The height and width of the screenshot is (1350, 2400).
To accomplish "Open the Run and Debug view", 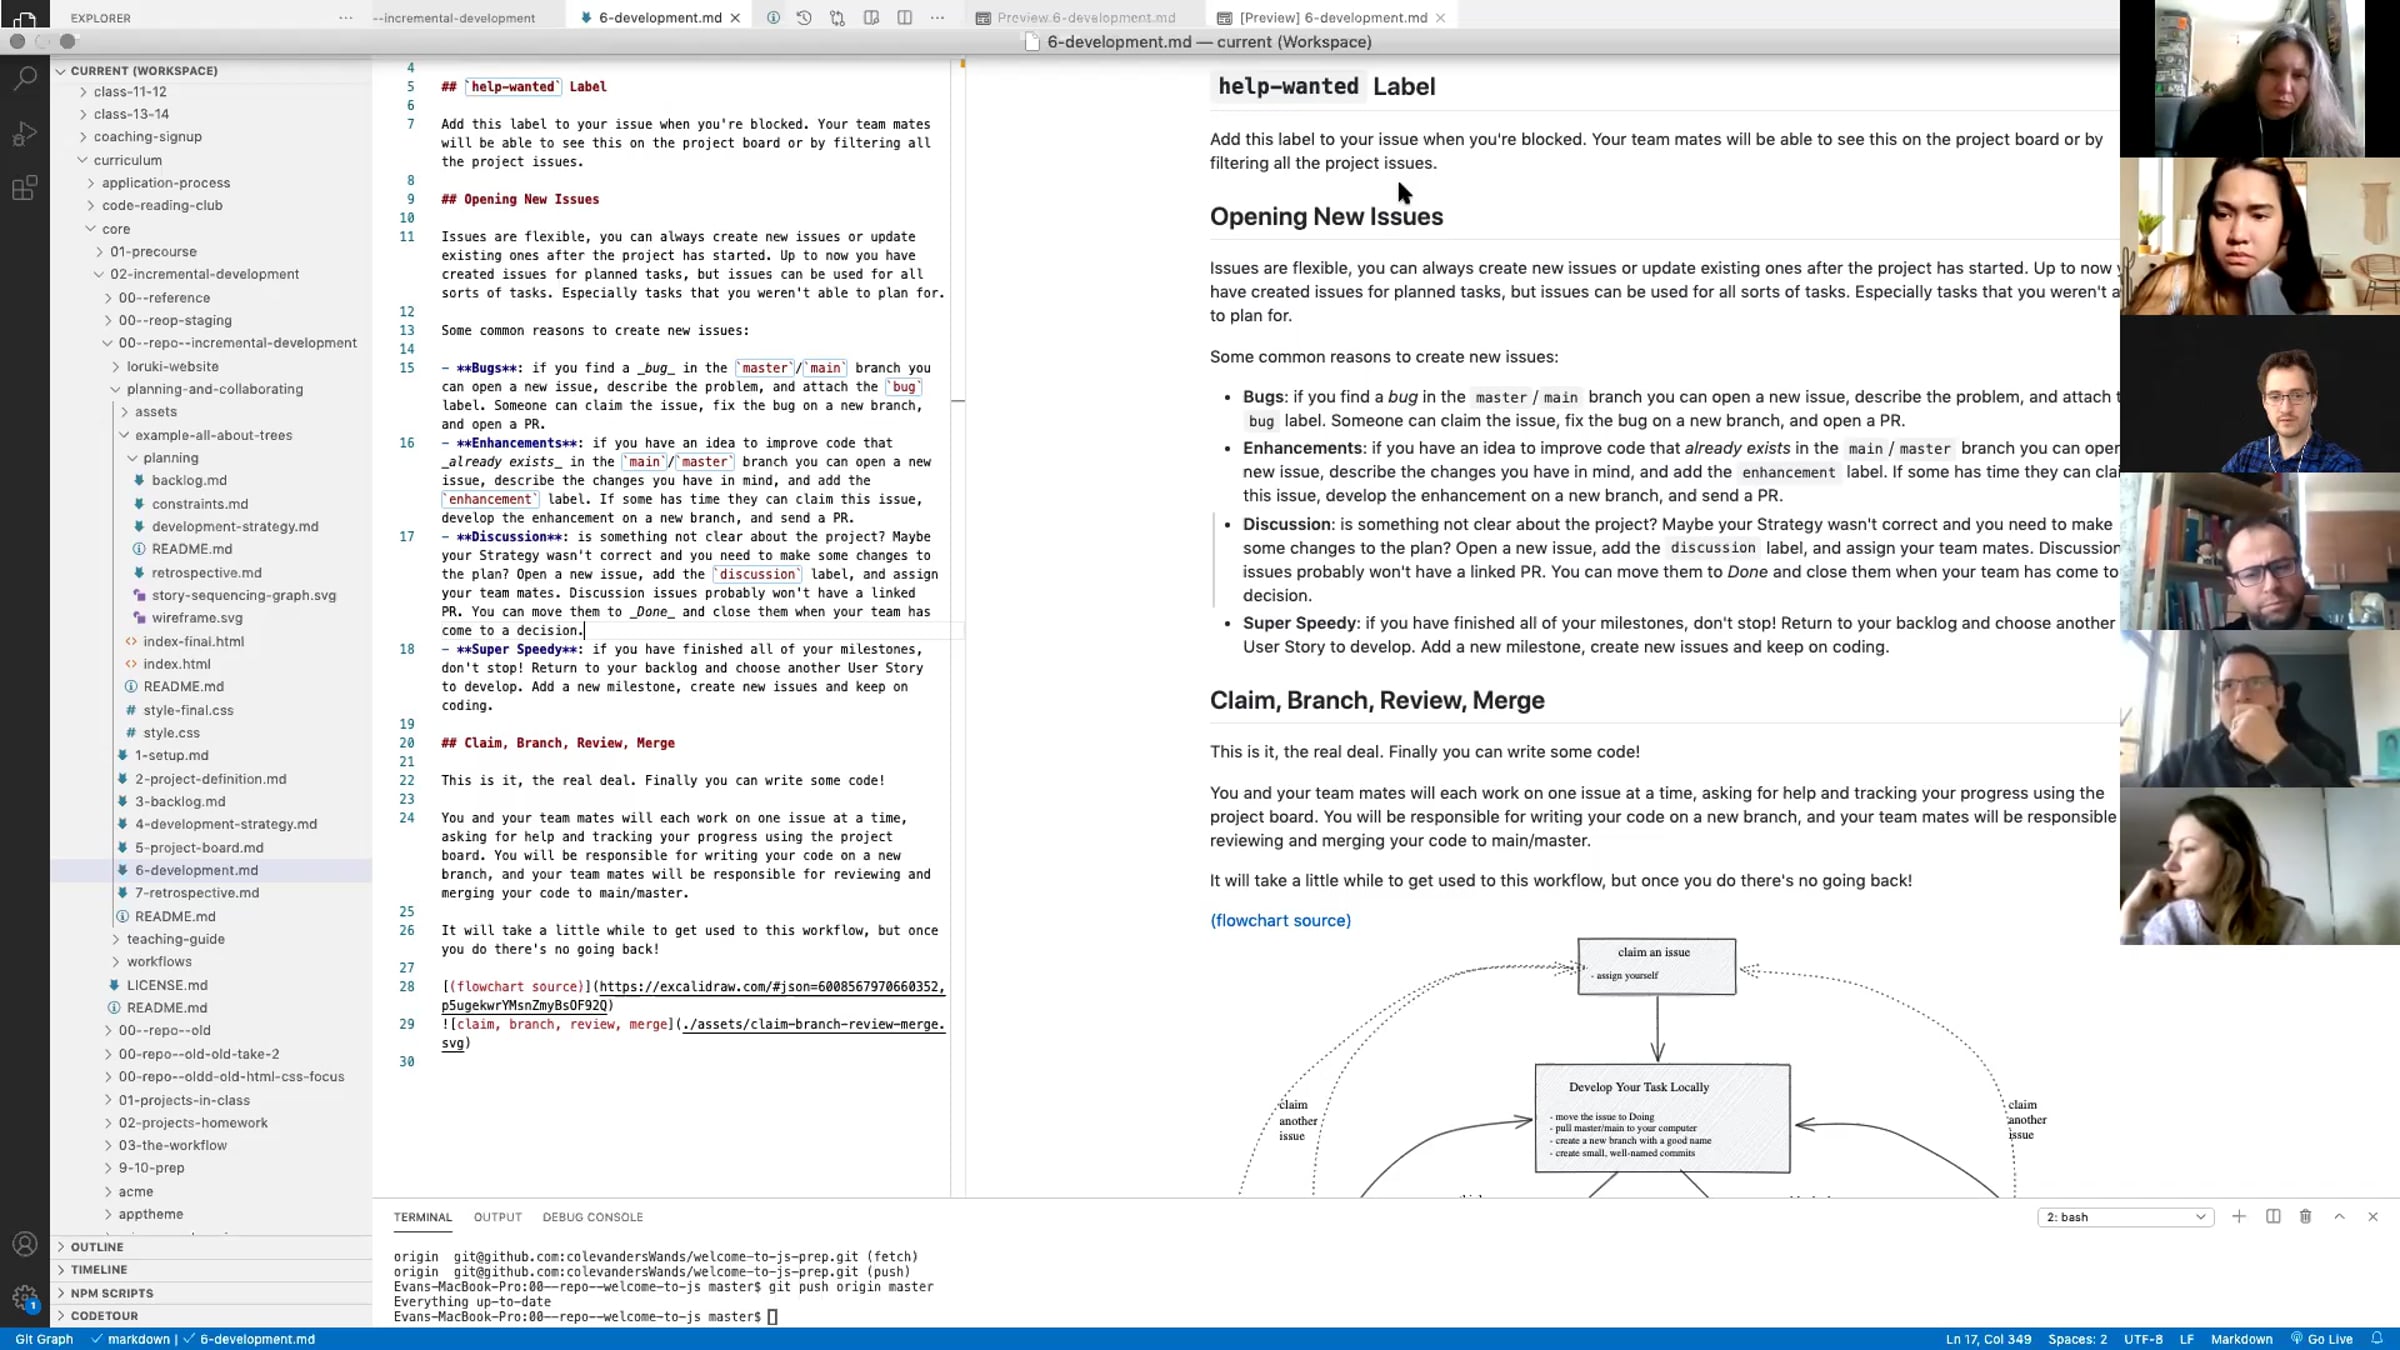I will [x=25, y=133].
